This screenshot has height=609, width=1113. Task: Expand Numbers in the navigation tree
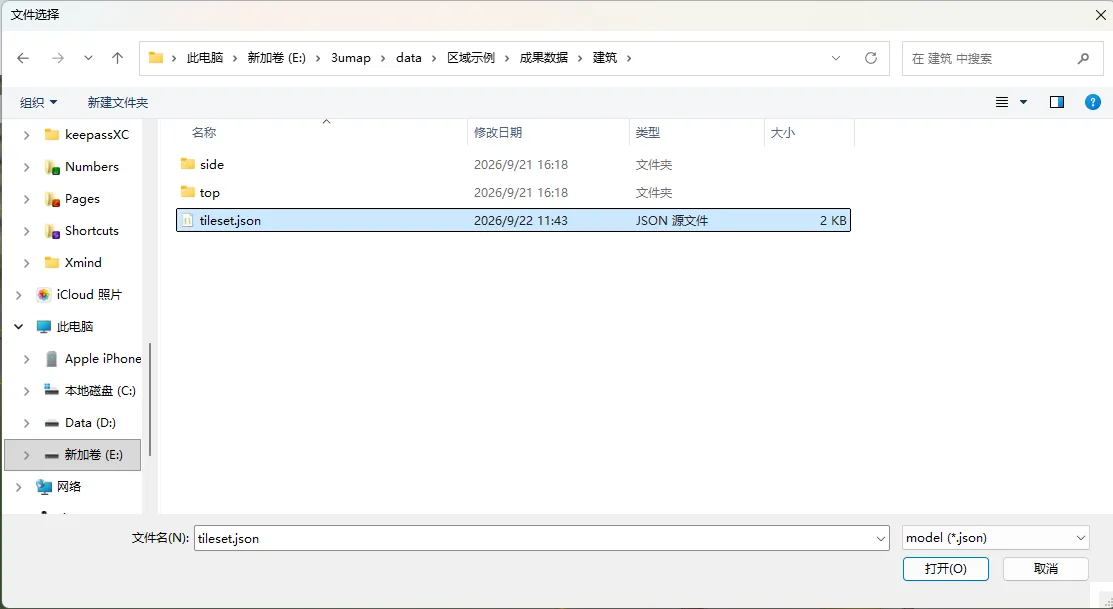(x=26, y=168)
